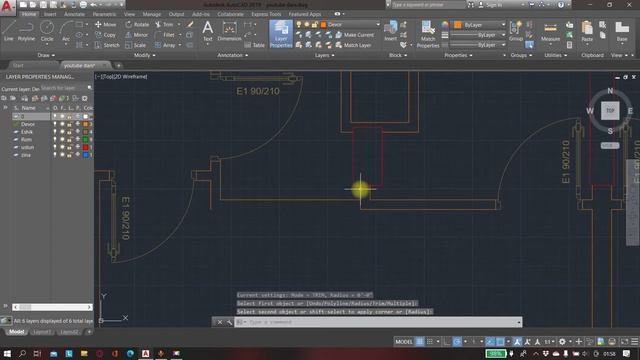The width and height of the screenshot is (640, 360).
Task: Click the Move command
Action: click(x=106, y=24)
